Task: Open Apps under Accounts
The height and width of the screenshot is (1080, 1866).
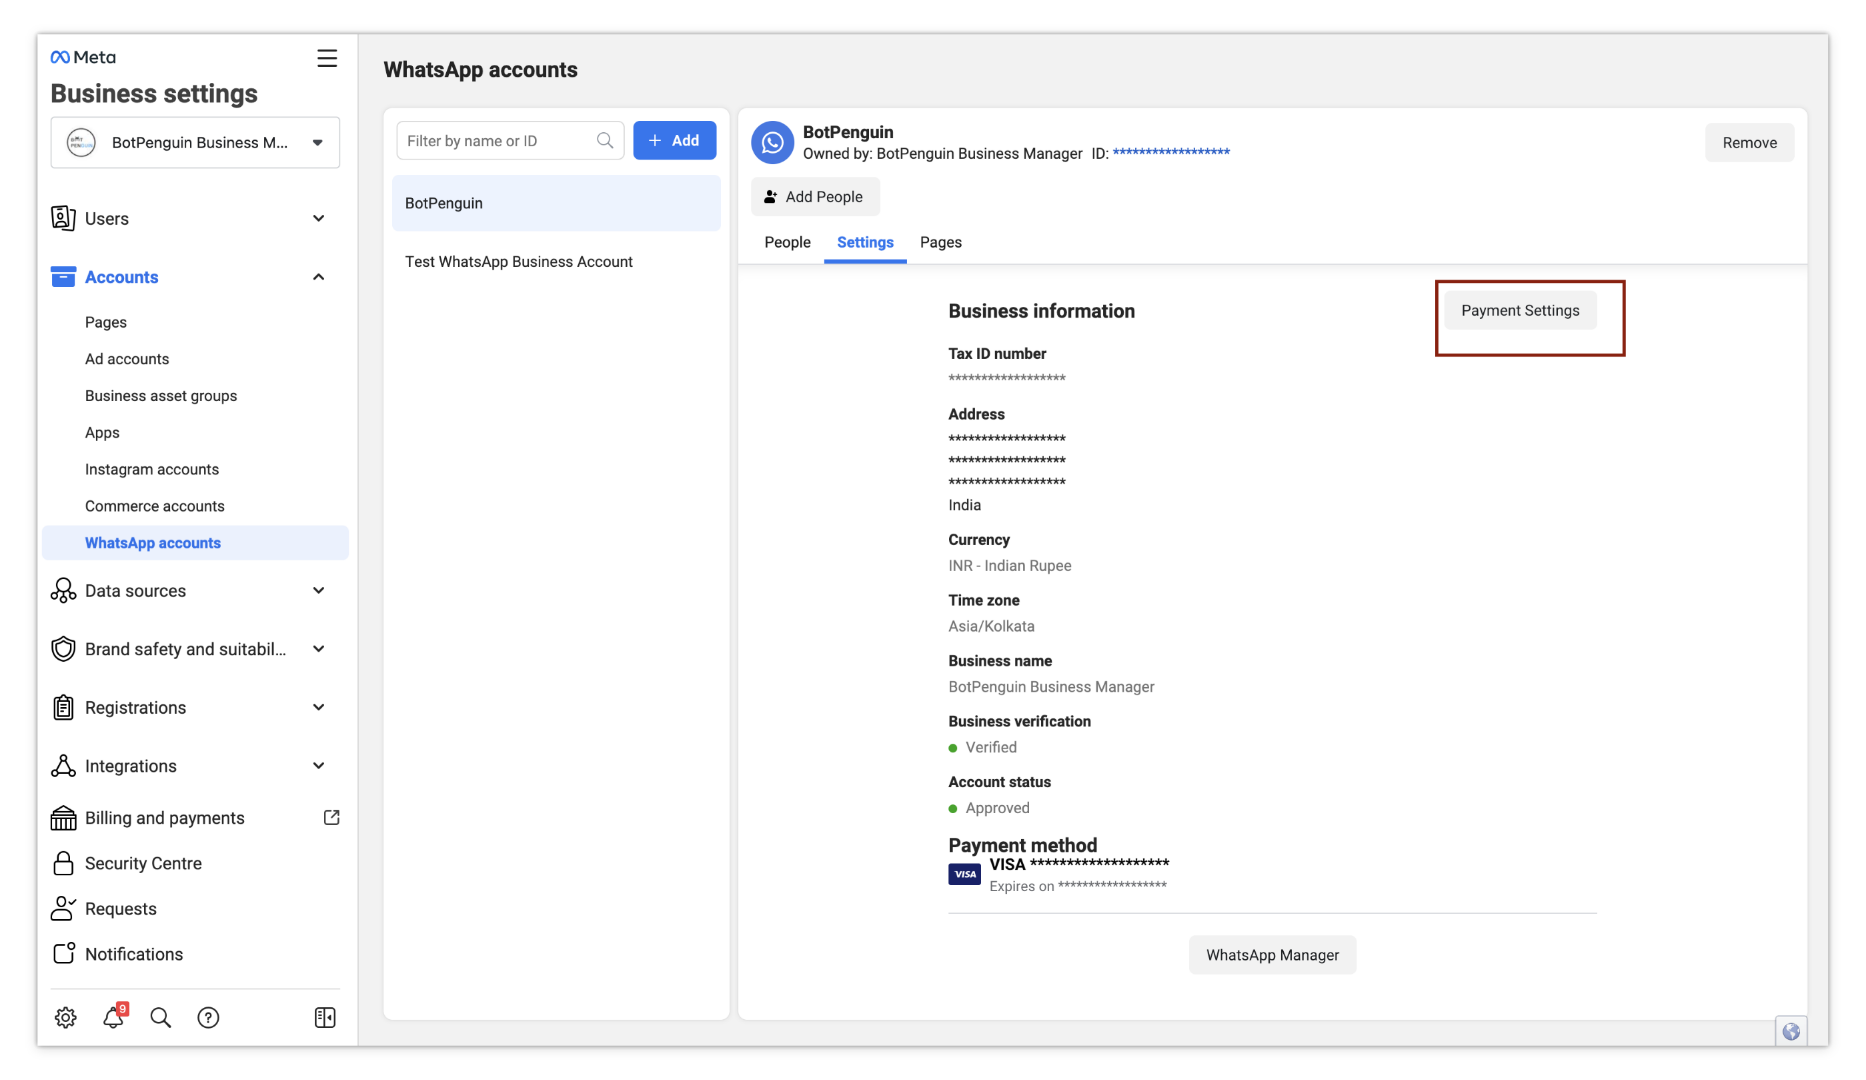Action: 102,433
